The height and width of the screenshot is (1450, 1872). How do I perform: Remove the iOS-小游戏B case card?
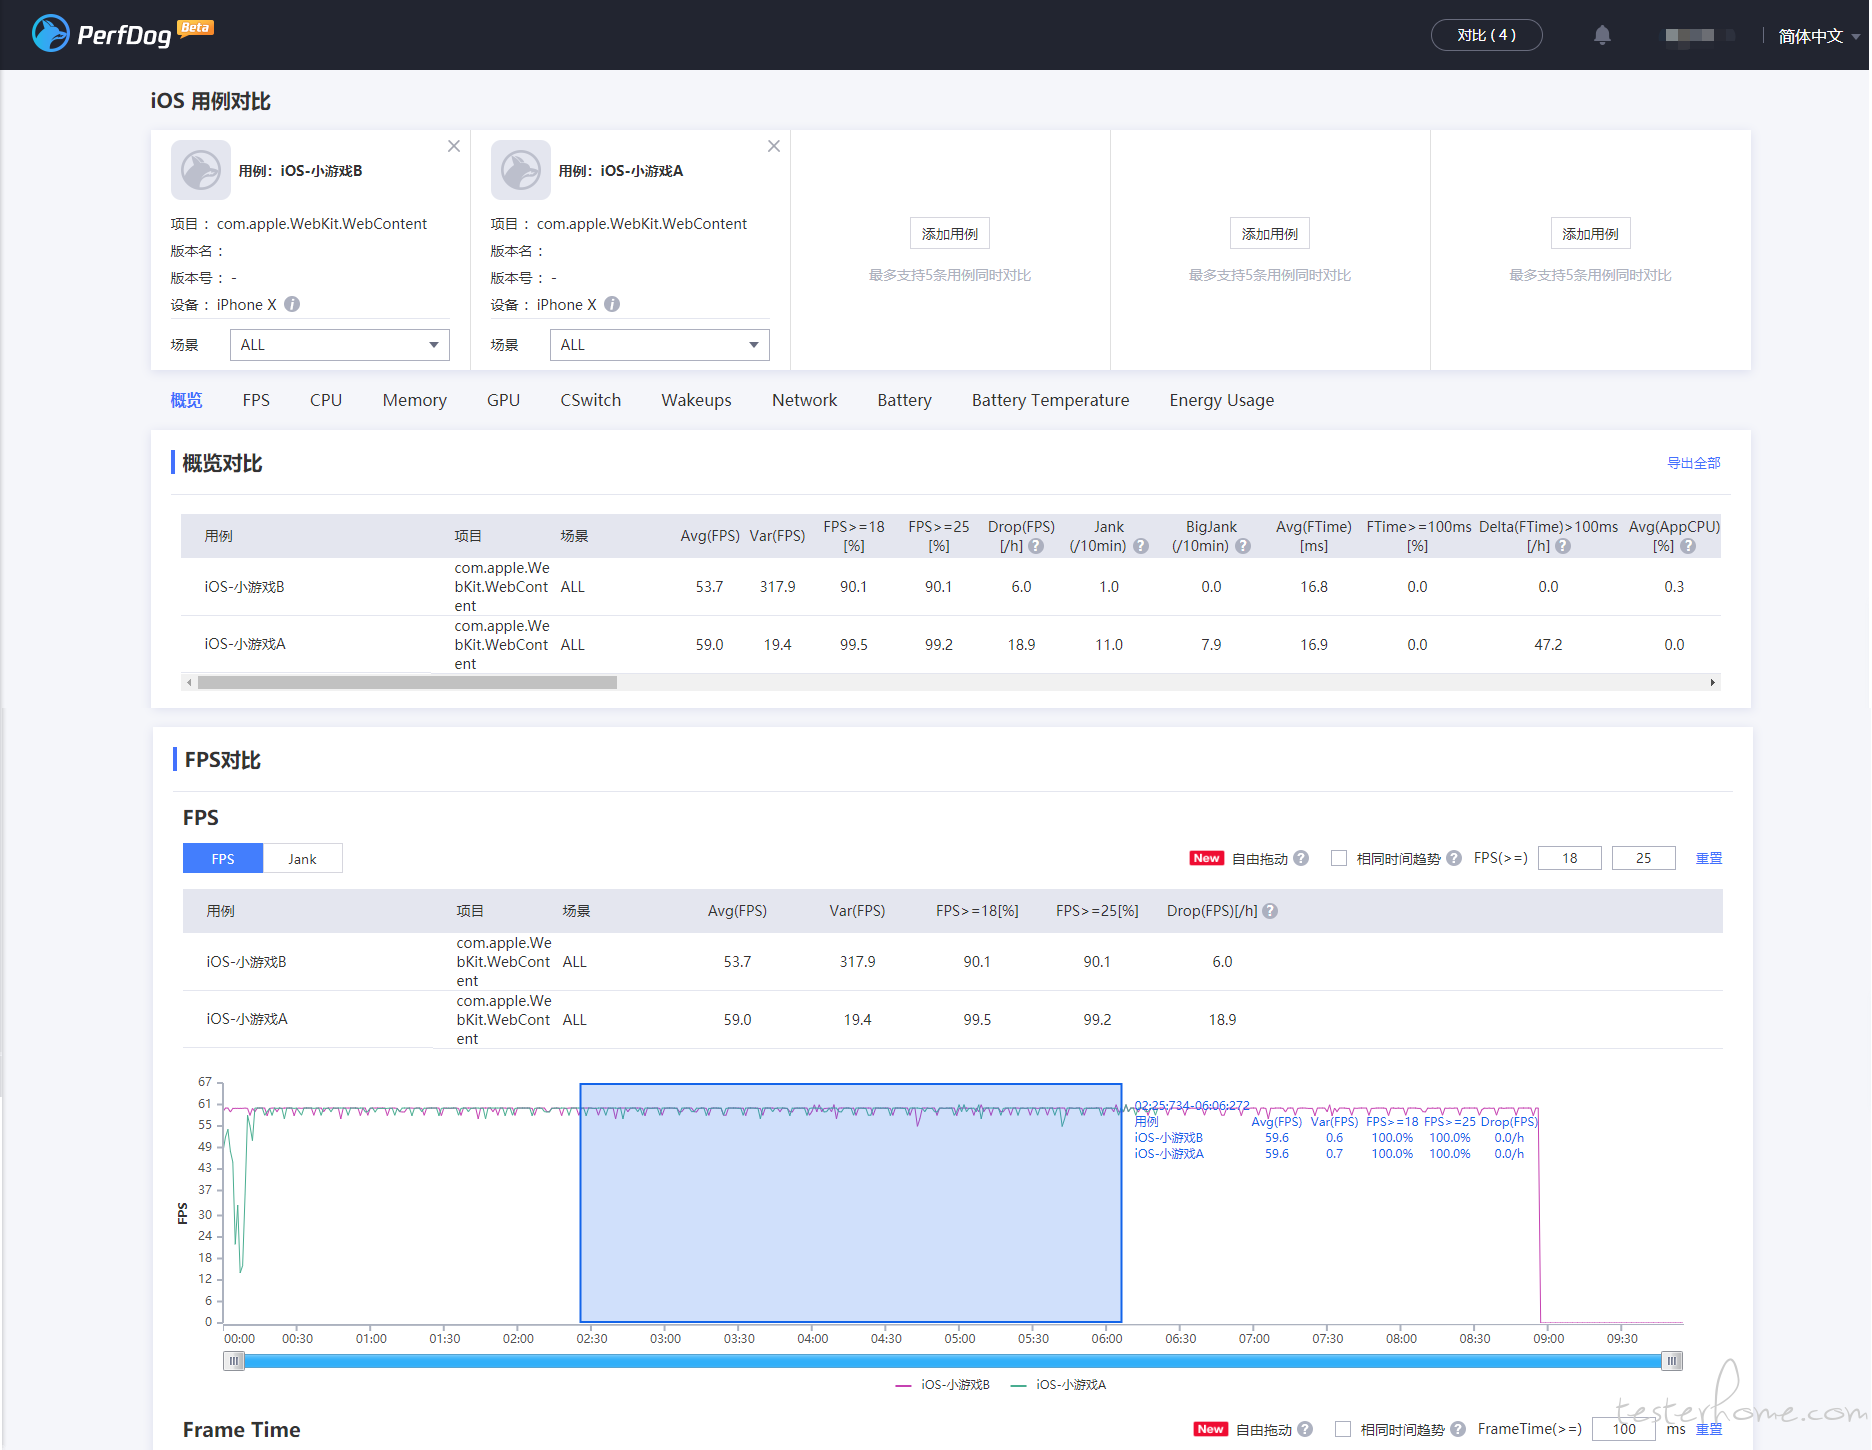(454, 146)
